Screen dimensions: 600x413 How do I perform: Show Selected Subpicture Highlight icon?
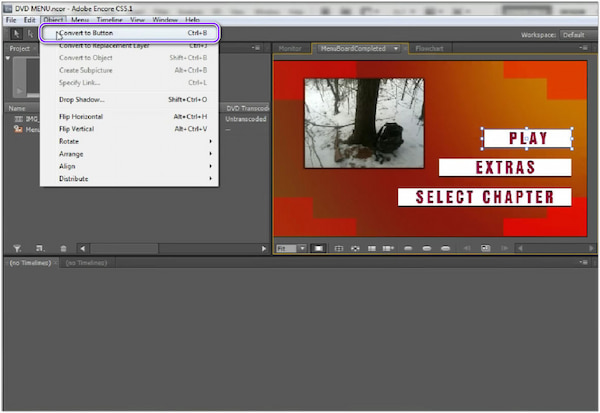pos(427,248)
